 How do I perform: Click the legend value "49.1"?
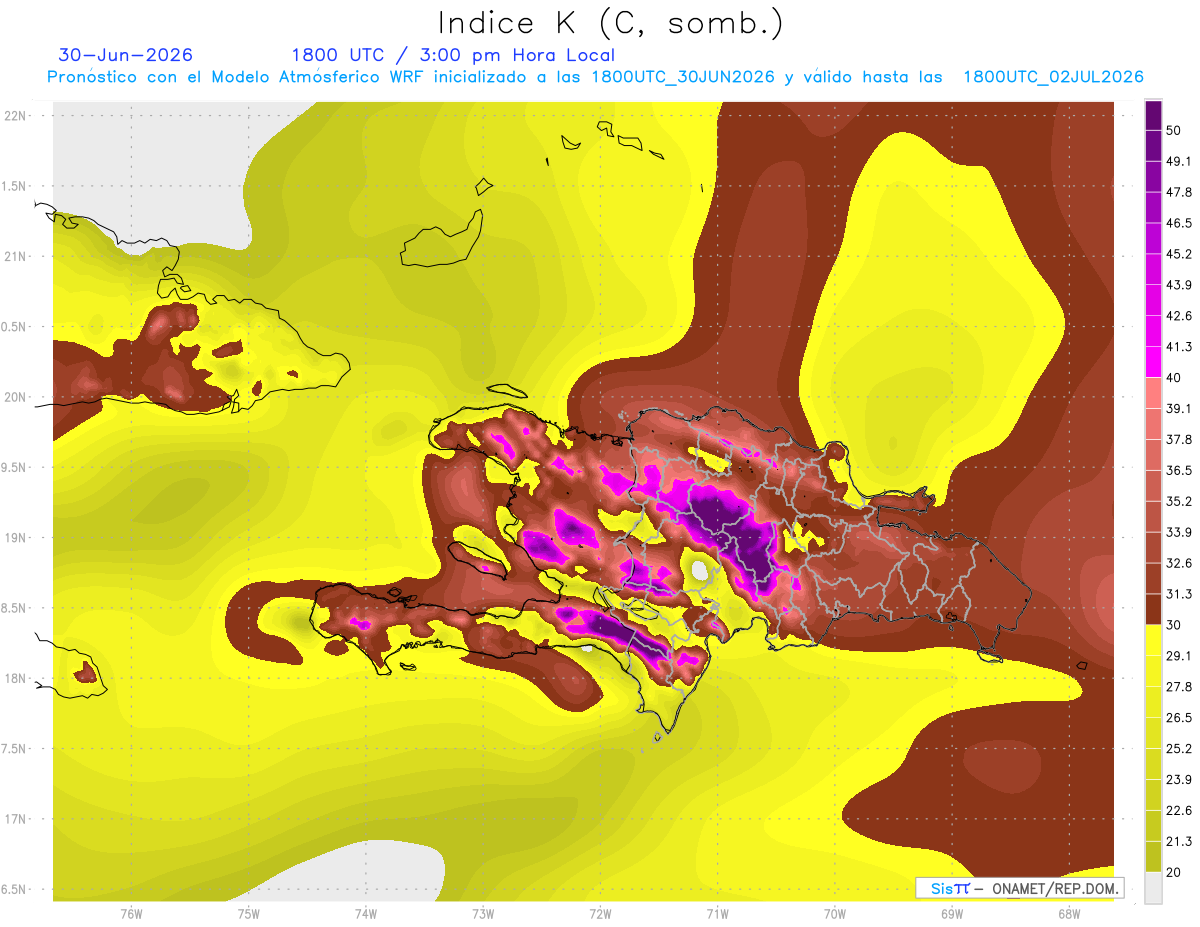coord(1179,161)
